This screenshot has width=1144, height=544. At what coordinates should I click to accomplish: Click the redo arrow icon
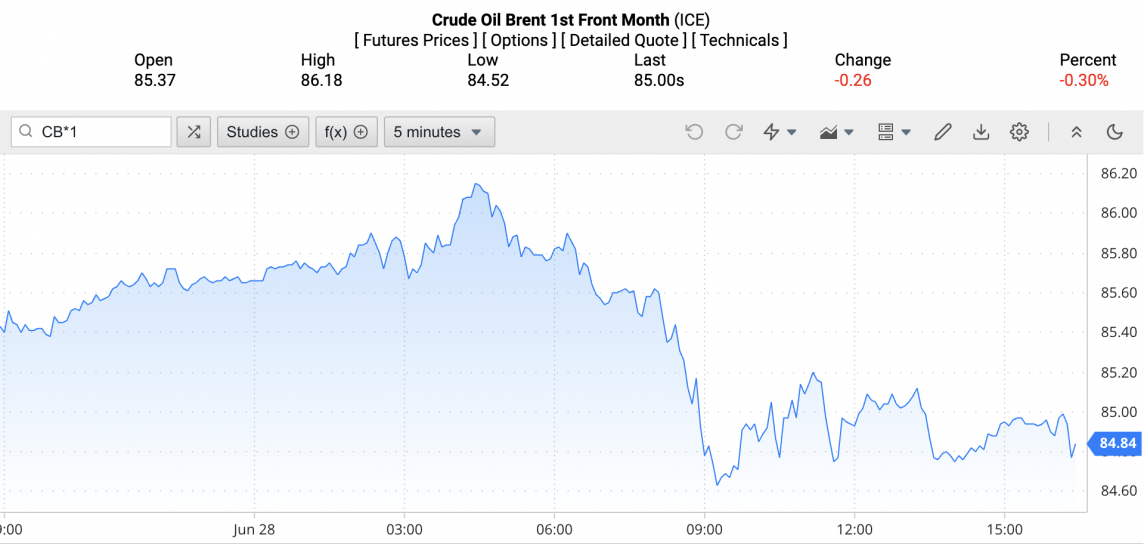tap(733, 132)
